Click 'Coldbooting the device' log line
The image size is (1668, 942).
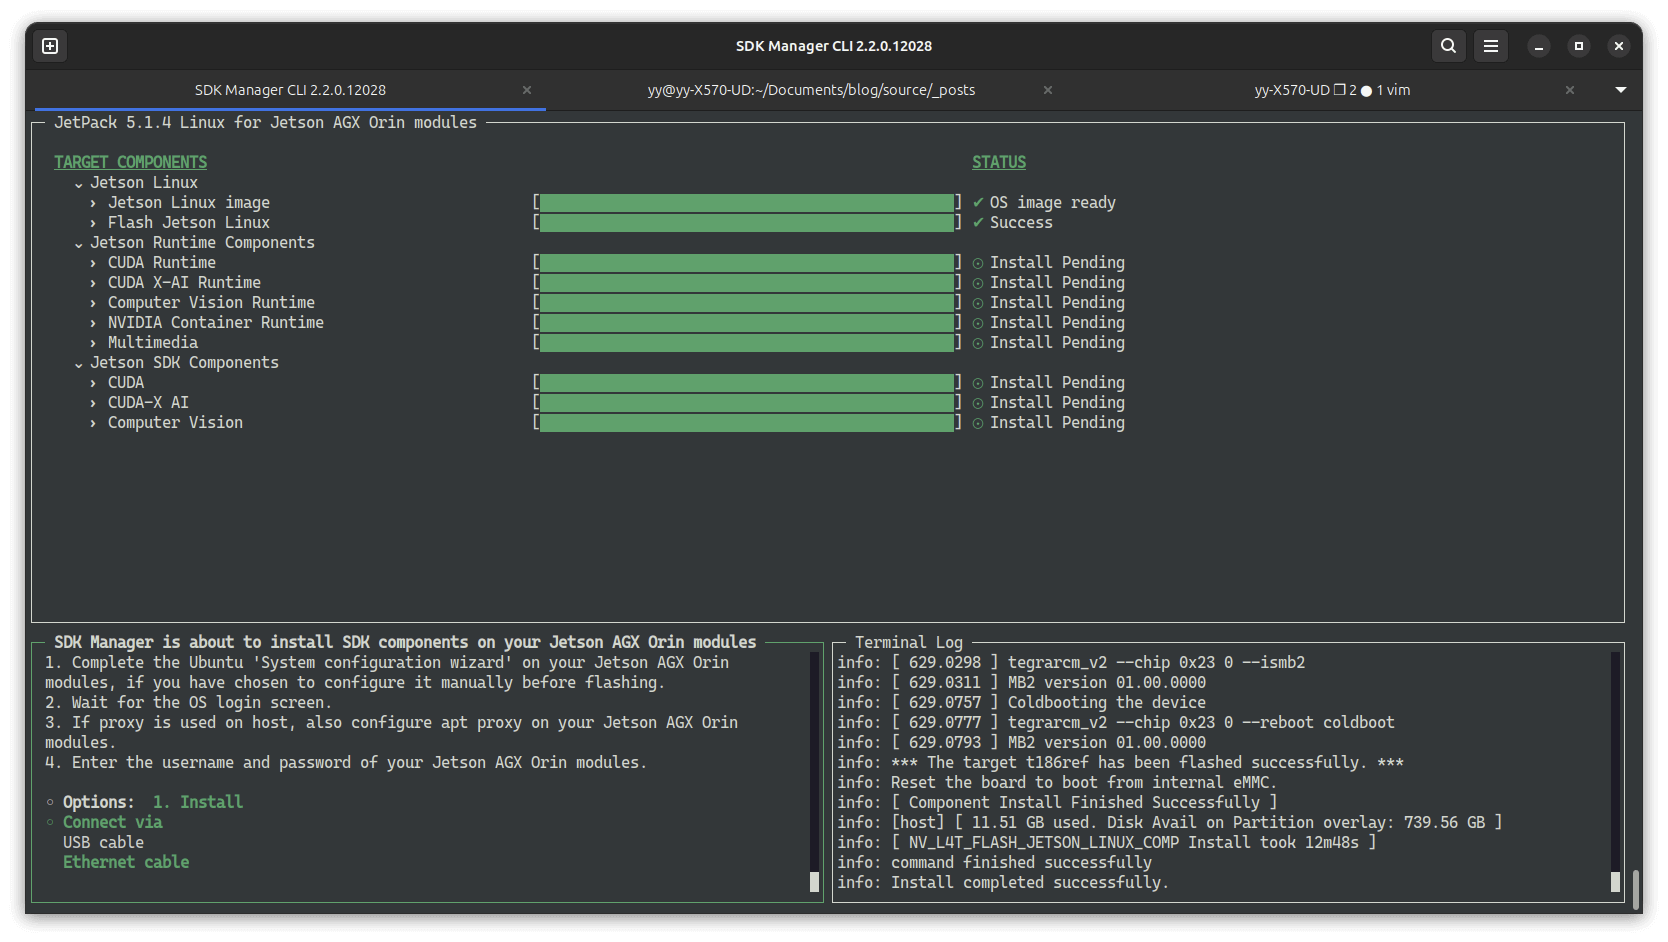1021,702
